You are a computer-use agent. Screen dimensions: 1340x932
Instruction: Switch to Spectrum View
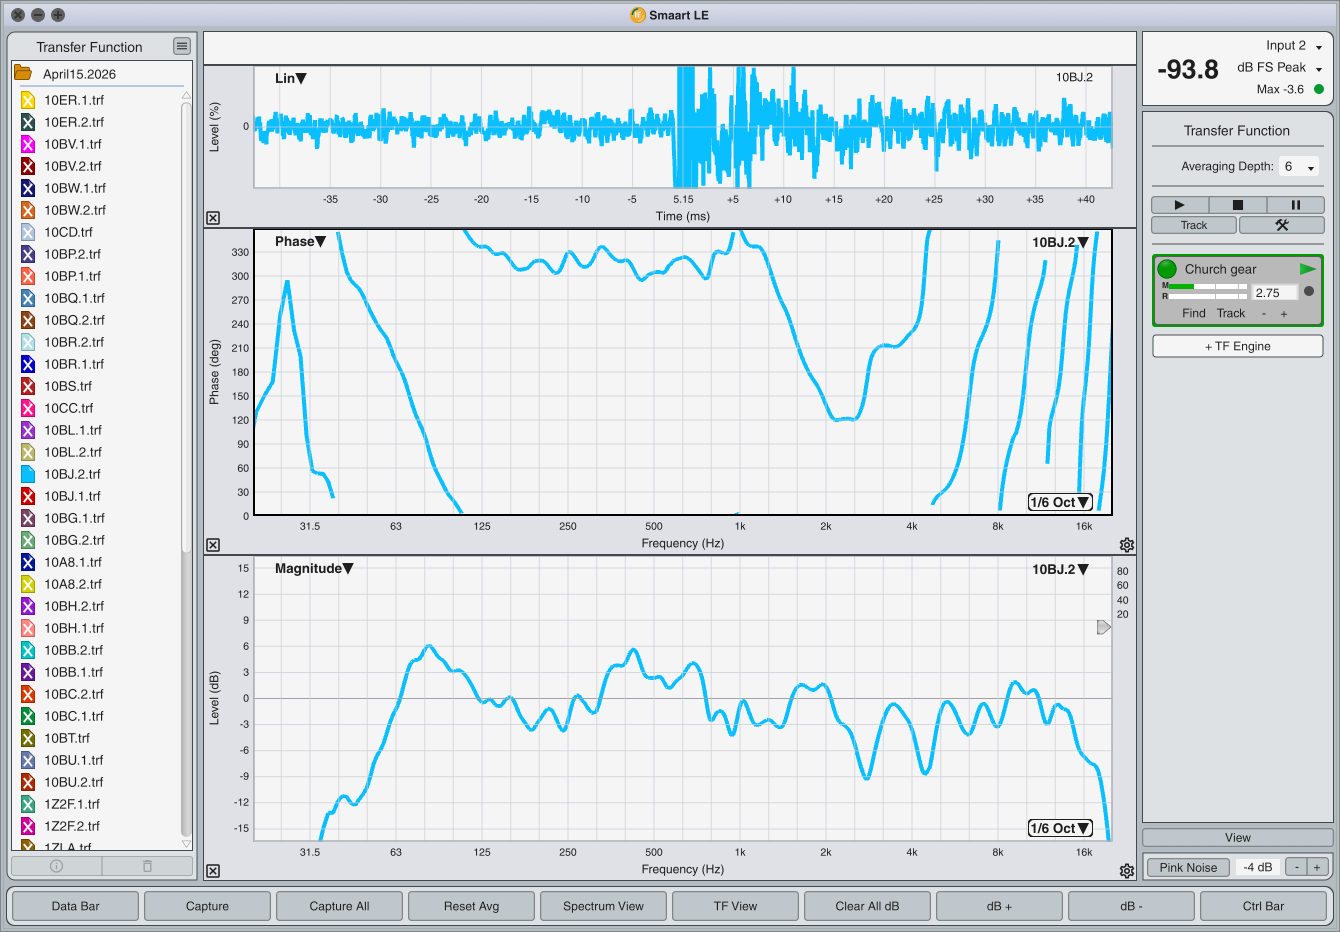(x=603, y=906)
